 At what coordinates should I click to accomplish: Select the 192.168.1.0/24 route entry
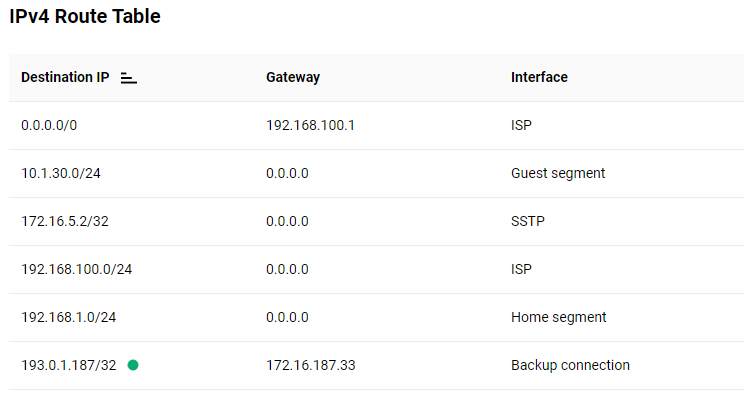click(376, 318)
